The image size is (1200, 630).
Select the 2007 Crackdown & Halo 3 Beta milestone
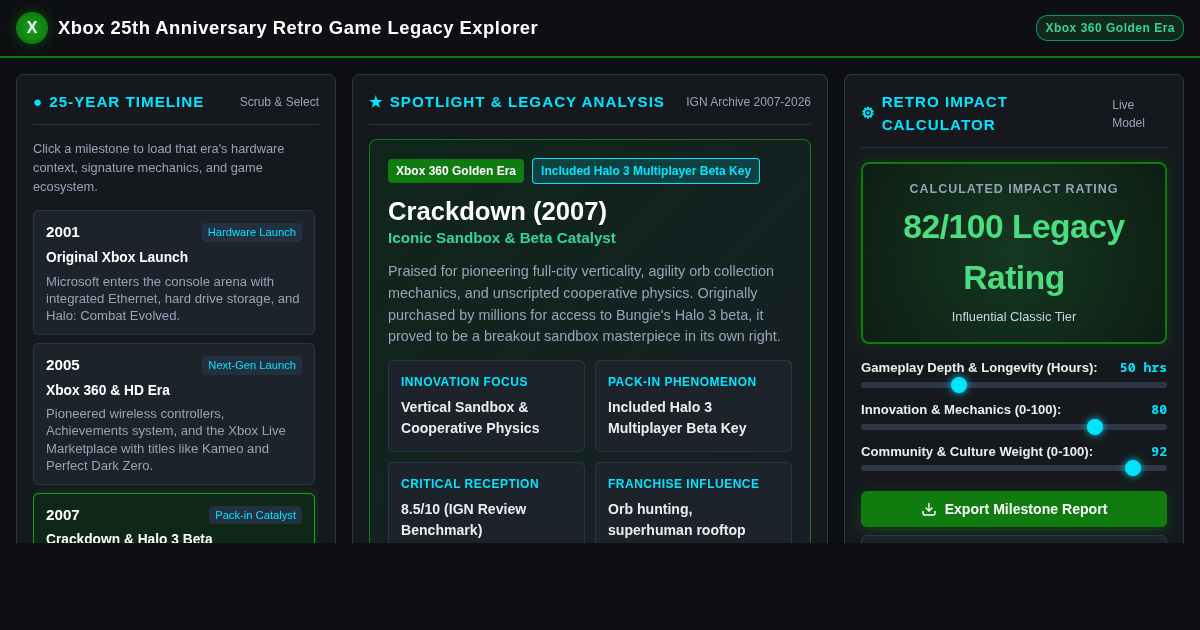[x=174, y=518]
